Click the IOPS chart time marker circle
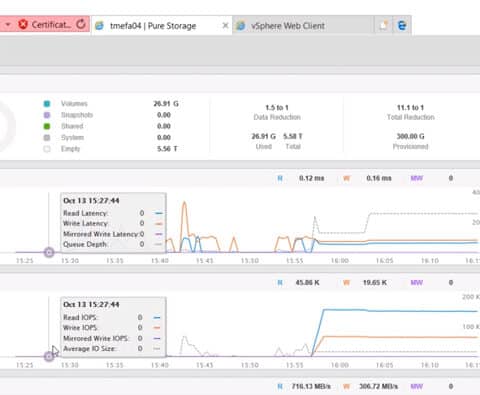The height and width of the screenshot is (395, 480). 49,356
